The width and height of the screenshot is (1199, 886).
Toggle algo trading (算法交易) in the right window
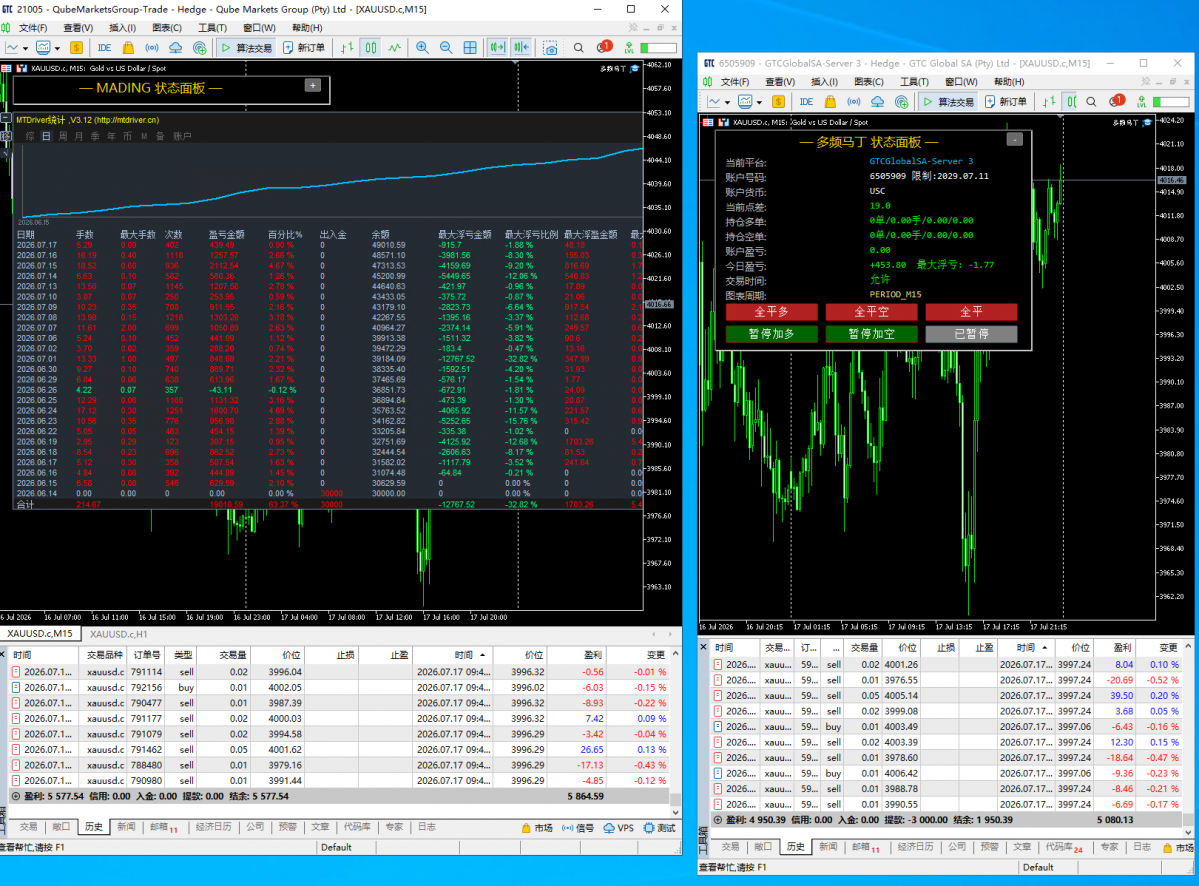[948, 101]
